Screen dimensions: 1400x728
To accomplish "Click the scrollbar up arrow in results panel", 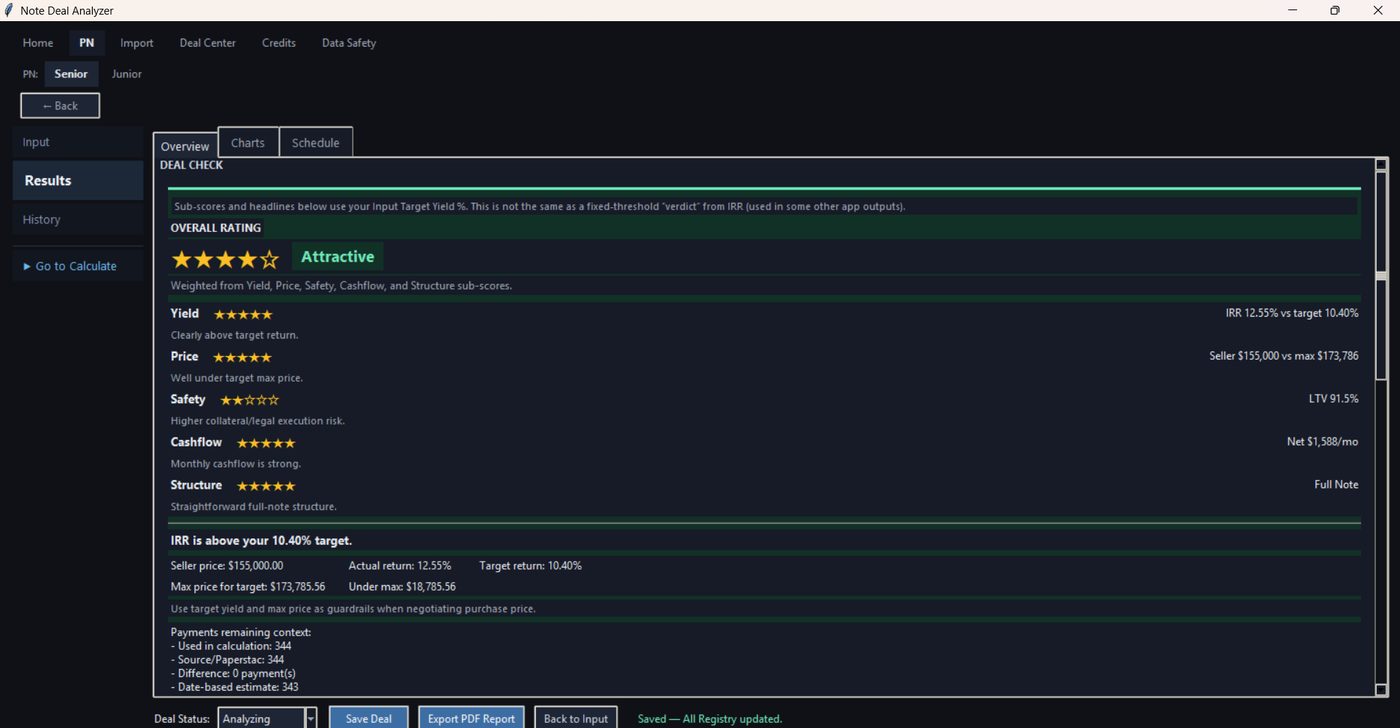I will (1381, 165).
